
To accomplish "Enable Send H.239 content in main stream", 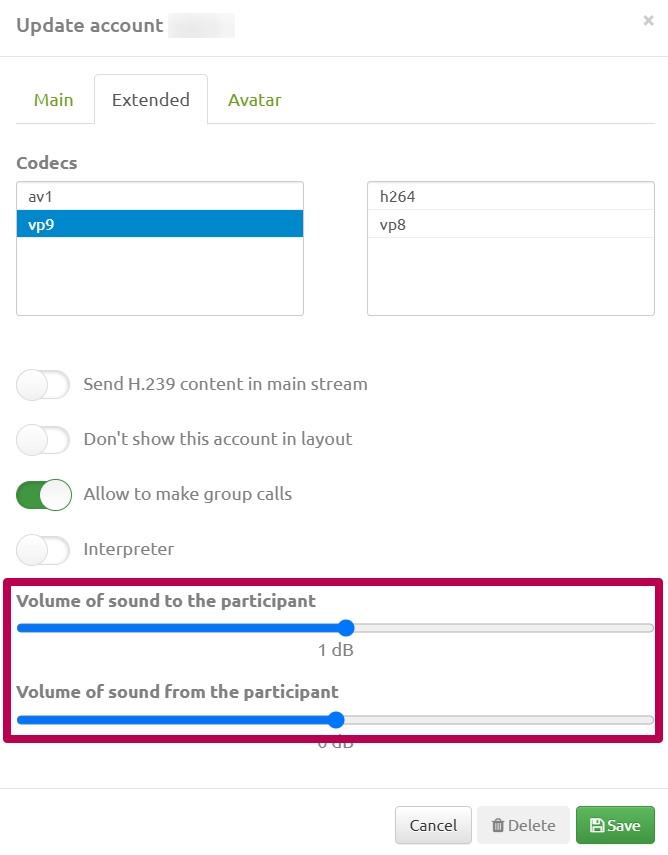I will click(42, 384).
